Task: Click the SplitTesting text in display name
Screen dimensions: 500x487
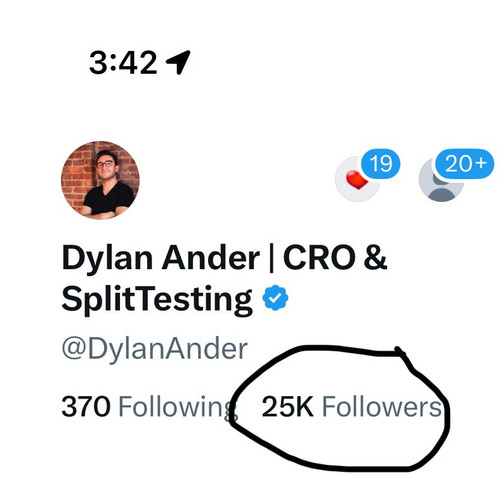Action: click(x=157, y=299)
